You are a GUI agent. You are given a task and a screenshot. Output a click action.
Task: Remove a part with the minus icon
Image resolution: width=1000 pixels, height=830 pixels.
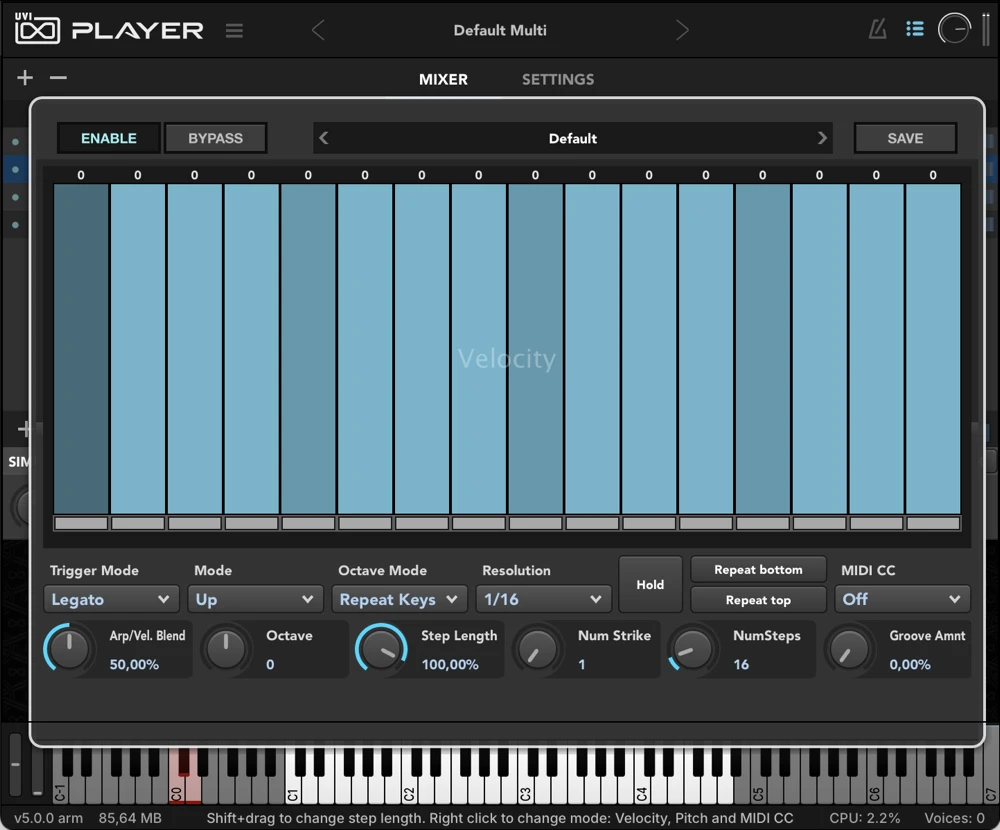tap(58, 78)
